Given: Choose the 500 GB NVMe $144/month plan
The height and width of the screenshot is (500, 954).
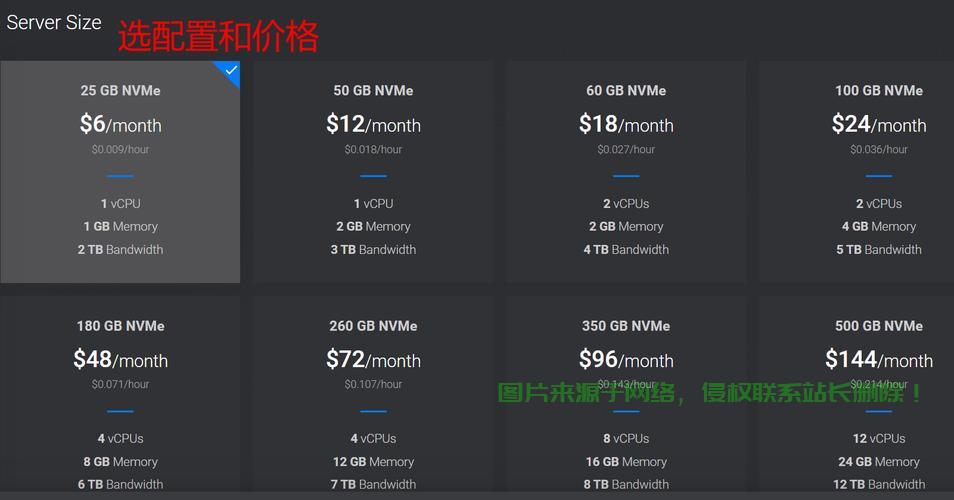Looking at the screenshot, I should (x=878, y=360).
